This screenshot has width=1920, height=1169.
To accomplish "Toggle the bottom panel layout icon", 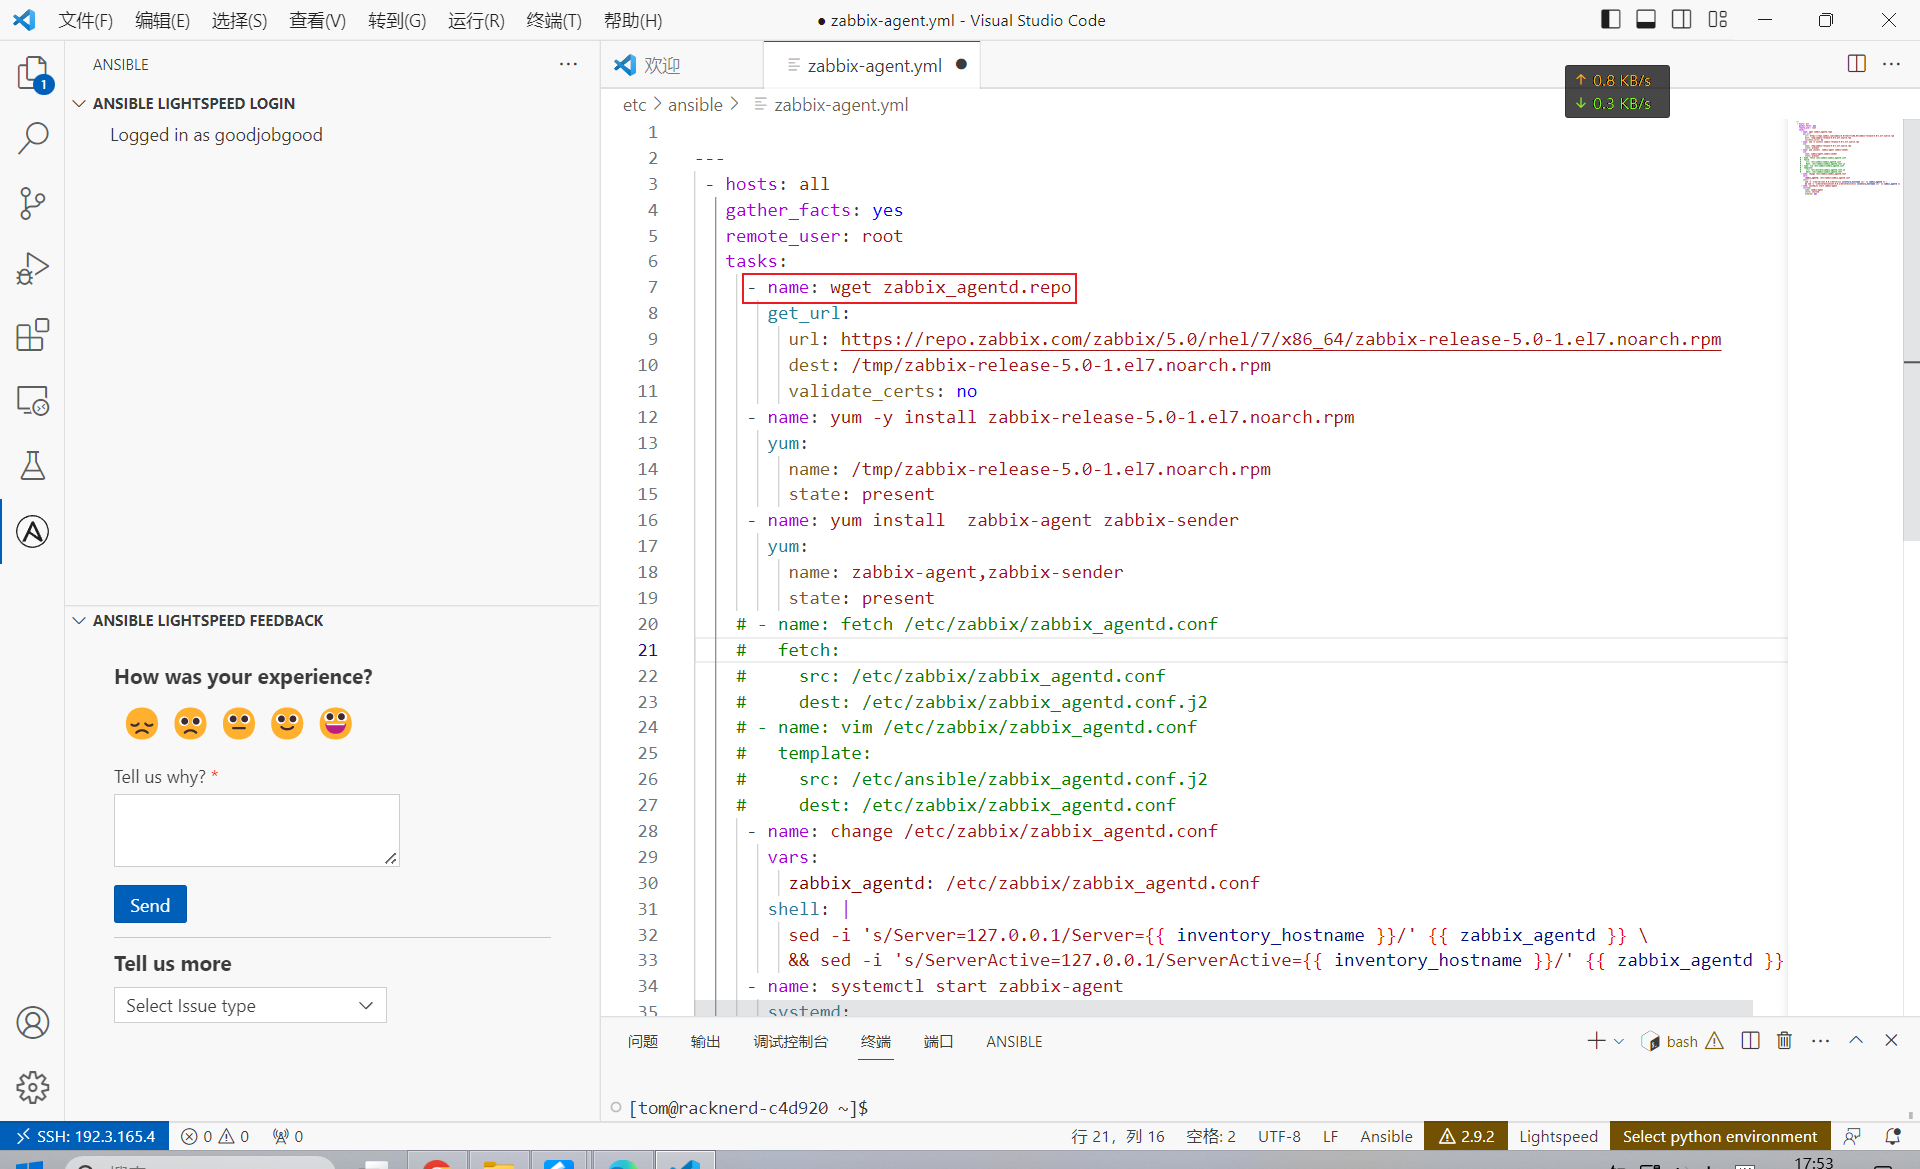I will click(1646, 19).
